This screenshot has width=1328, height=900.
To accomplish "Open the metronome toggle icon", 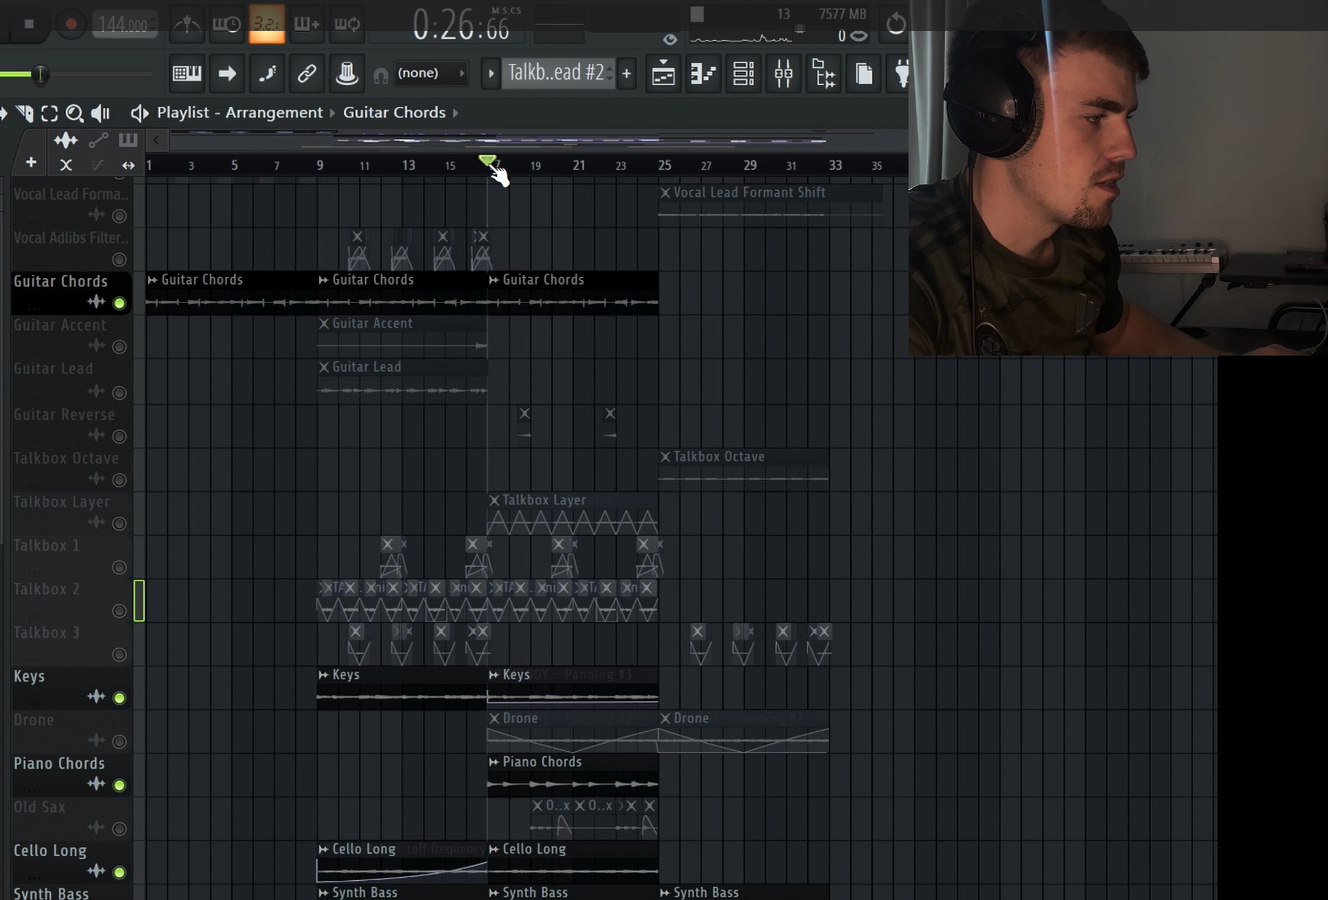I will (186, 24).
